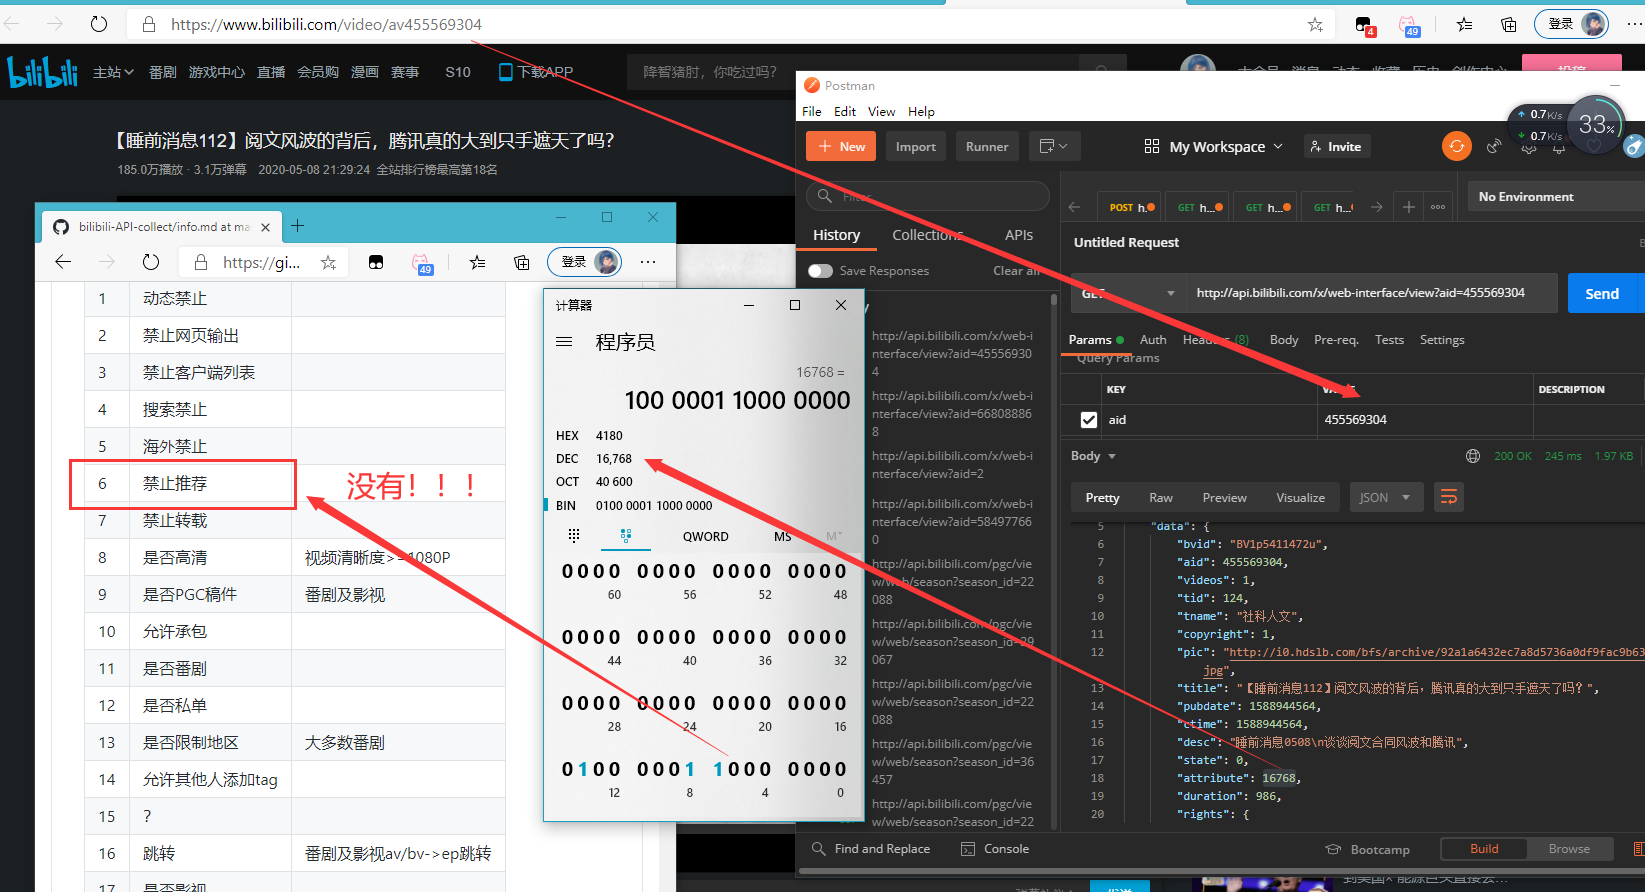Open the Auth request tab
This screenshot has width=1645, height=892.
[x=1153, y=340]
